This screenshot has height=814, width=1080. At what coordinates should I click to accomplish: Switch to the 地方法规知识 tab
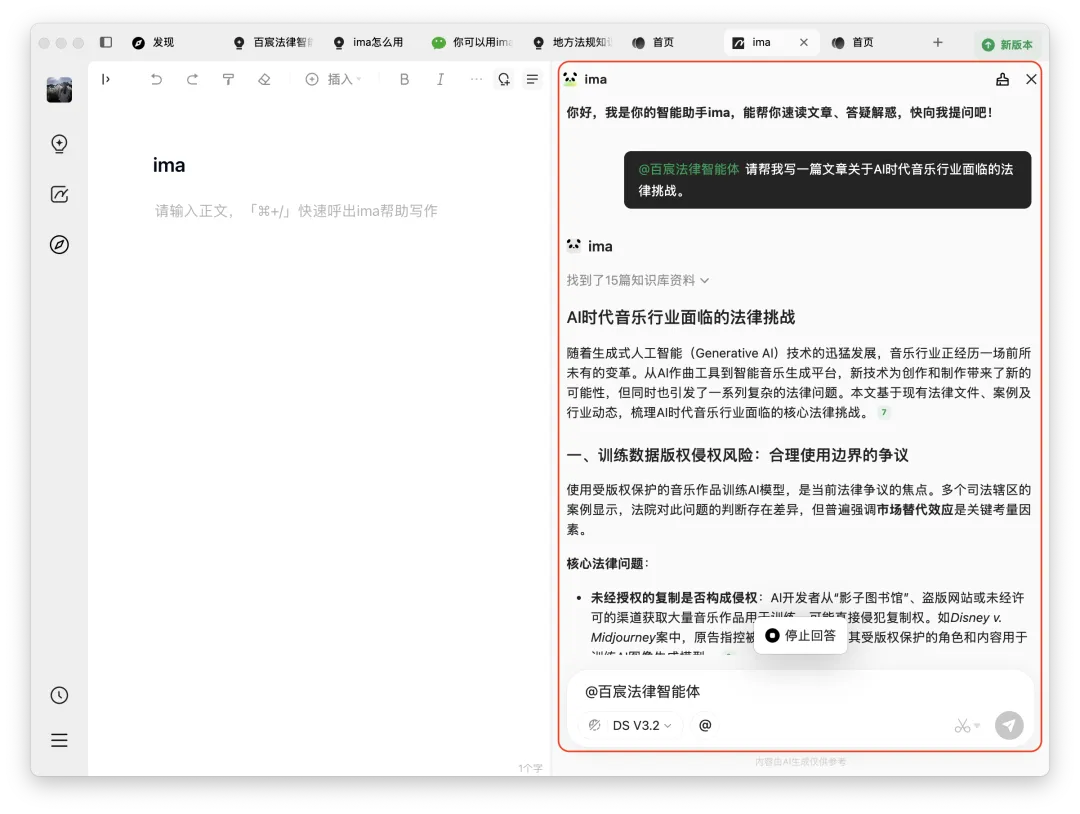click(573, 43)
